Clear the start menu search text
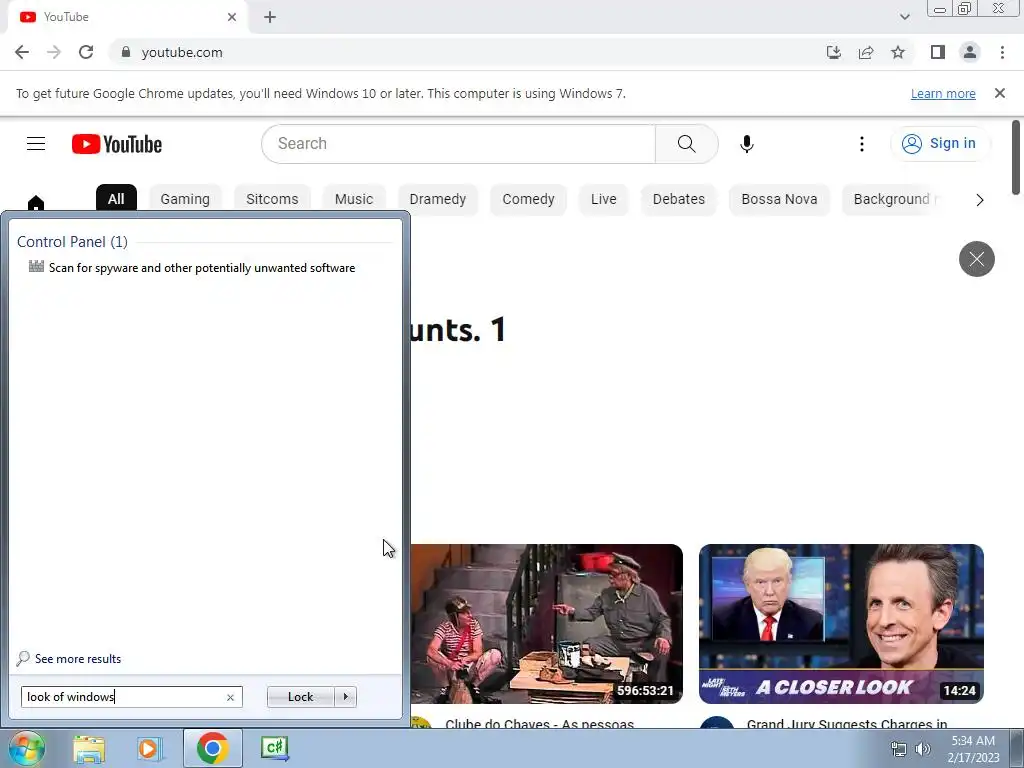The image size is (1024, 768). 230,697
